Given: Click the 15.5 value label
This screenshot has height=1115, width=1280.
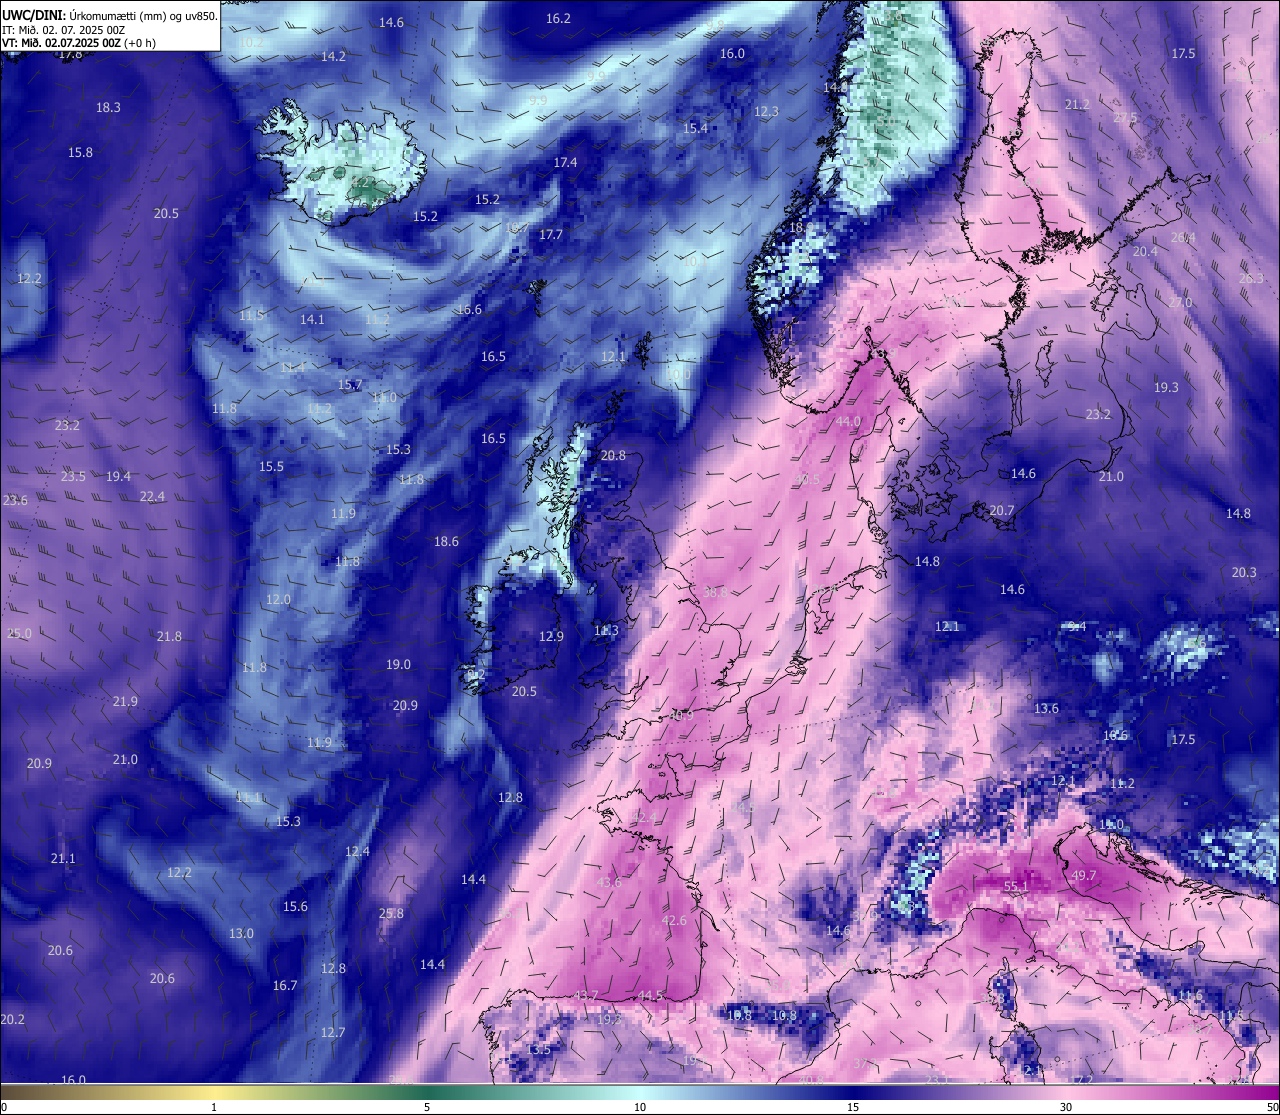Looking at the screenshot, I should 272,467.
